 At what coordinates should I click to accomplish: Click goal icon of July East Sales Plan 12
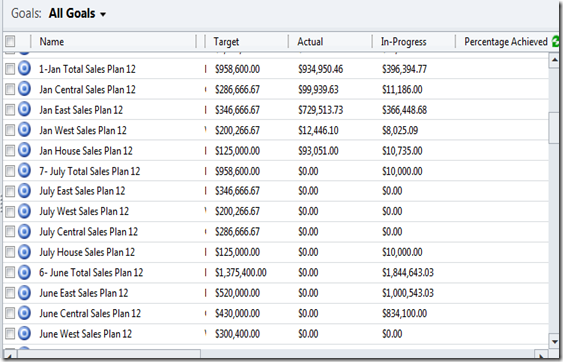pyautogui.click(x=24, y=191)
